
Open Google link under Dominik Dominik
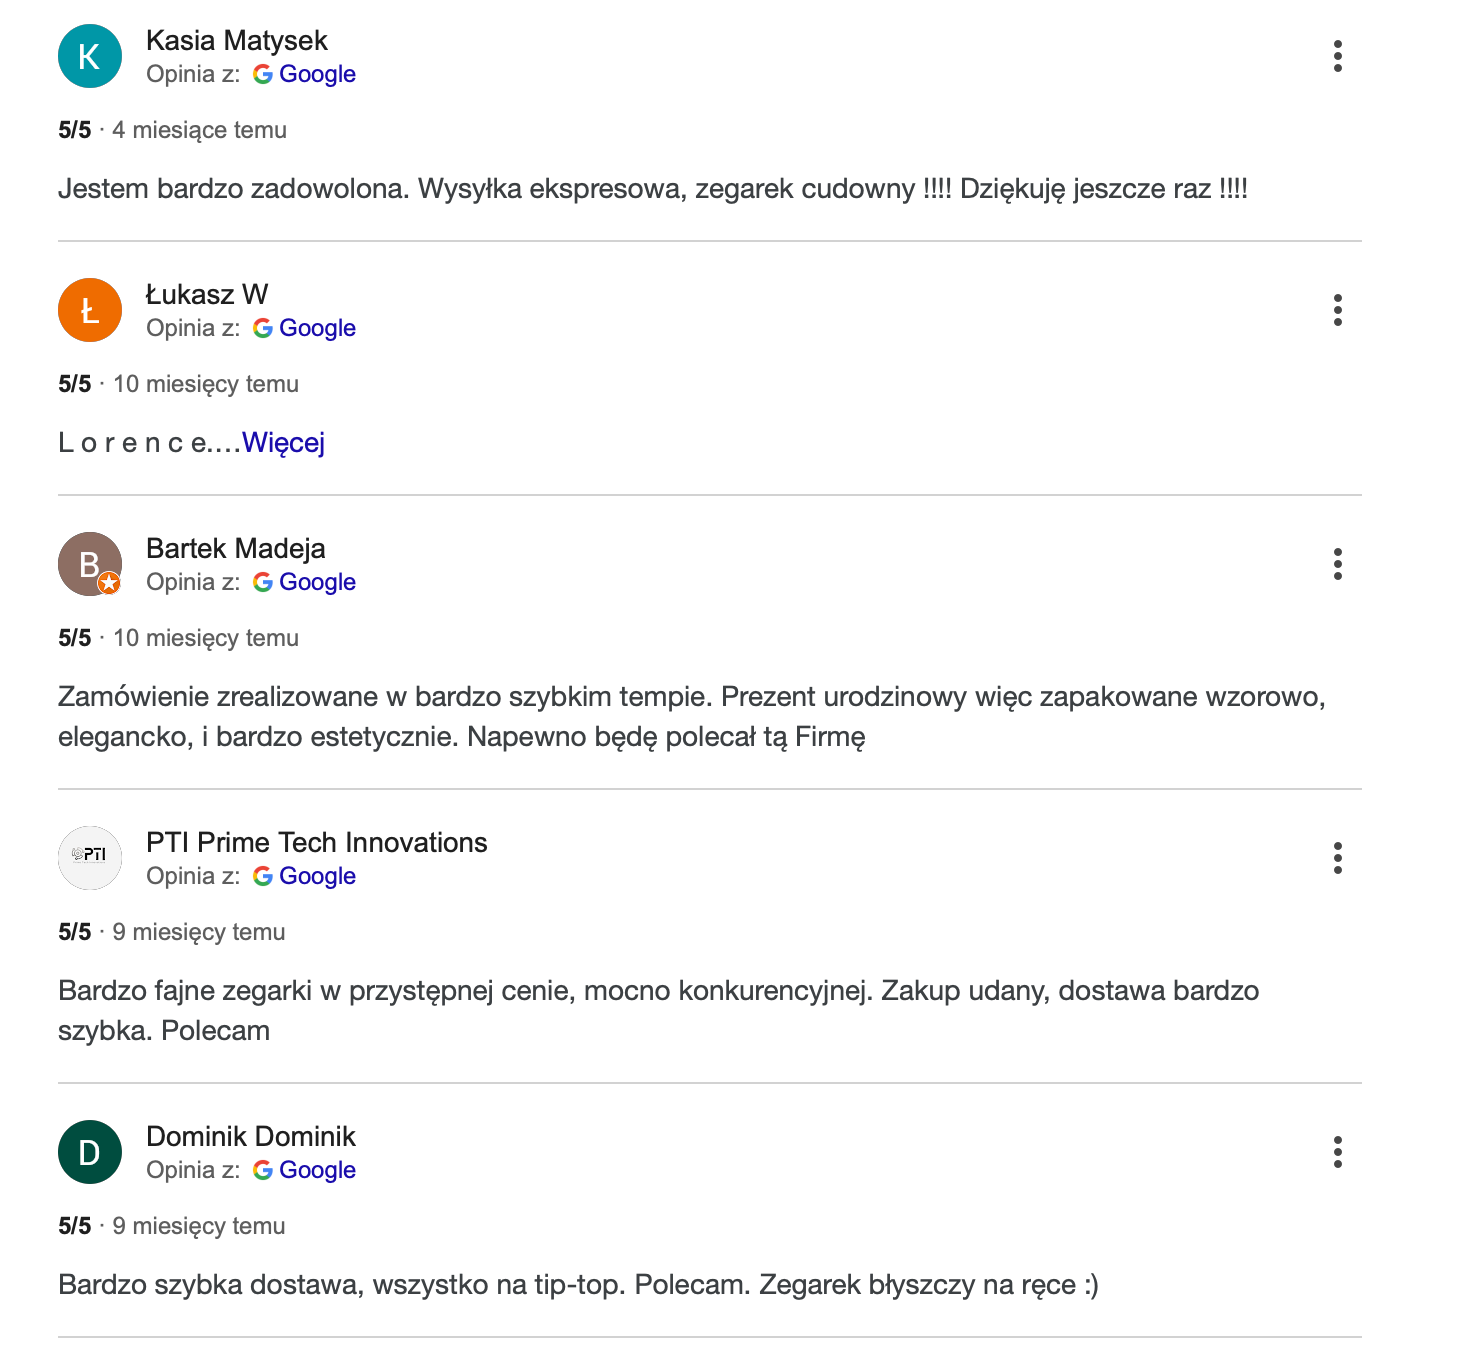(x=316, y=1170)
